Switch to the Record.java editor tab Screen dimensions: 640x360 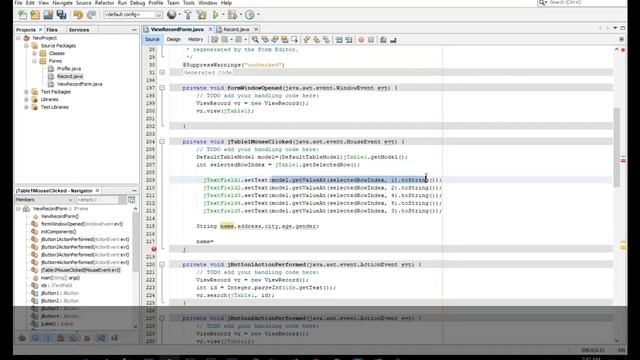236,29
